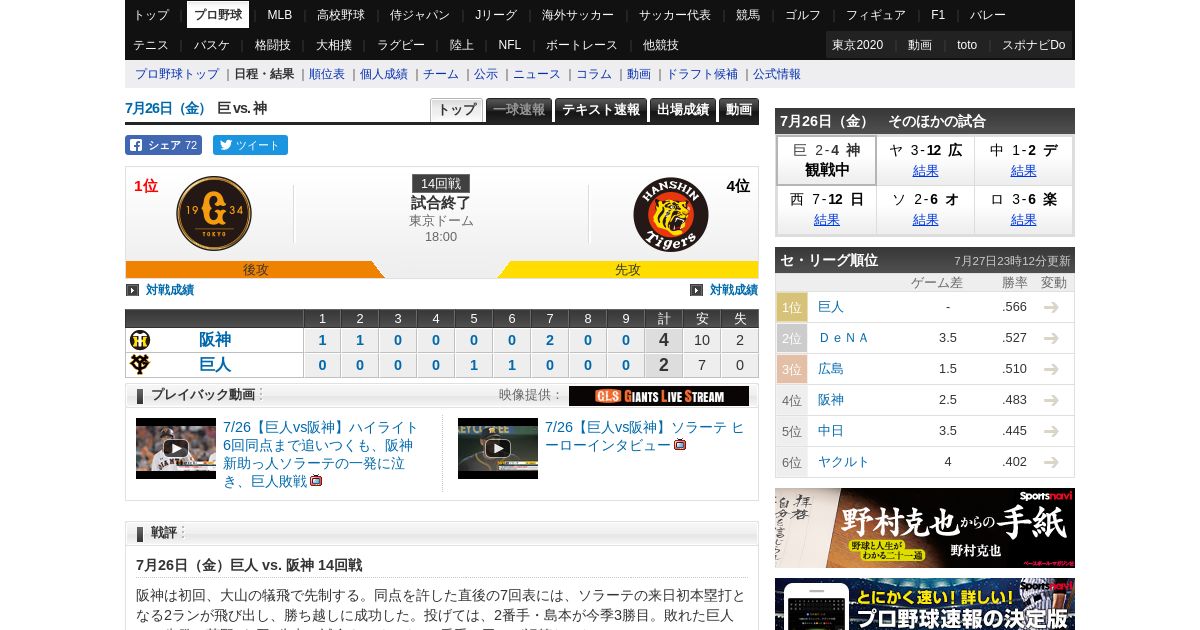Screen dimensions: 1200x630
Task: Switch to テキスト速報 tab
Action: click(601, 110)
